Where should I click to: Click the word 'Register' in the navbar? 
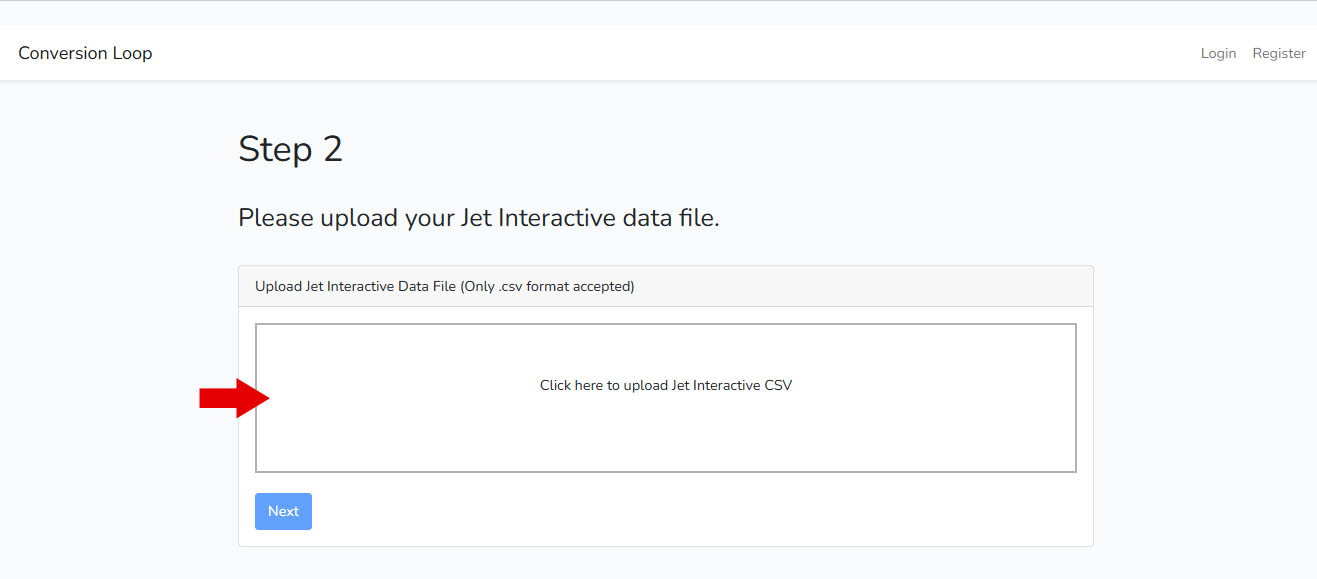click(x=1279, y=53)
